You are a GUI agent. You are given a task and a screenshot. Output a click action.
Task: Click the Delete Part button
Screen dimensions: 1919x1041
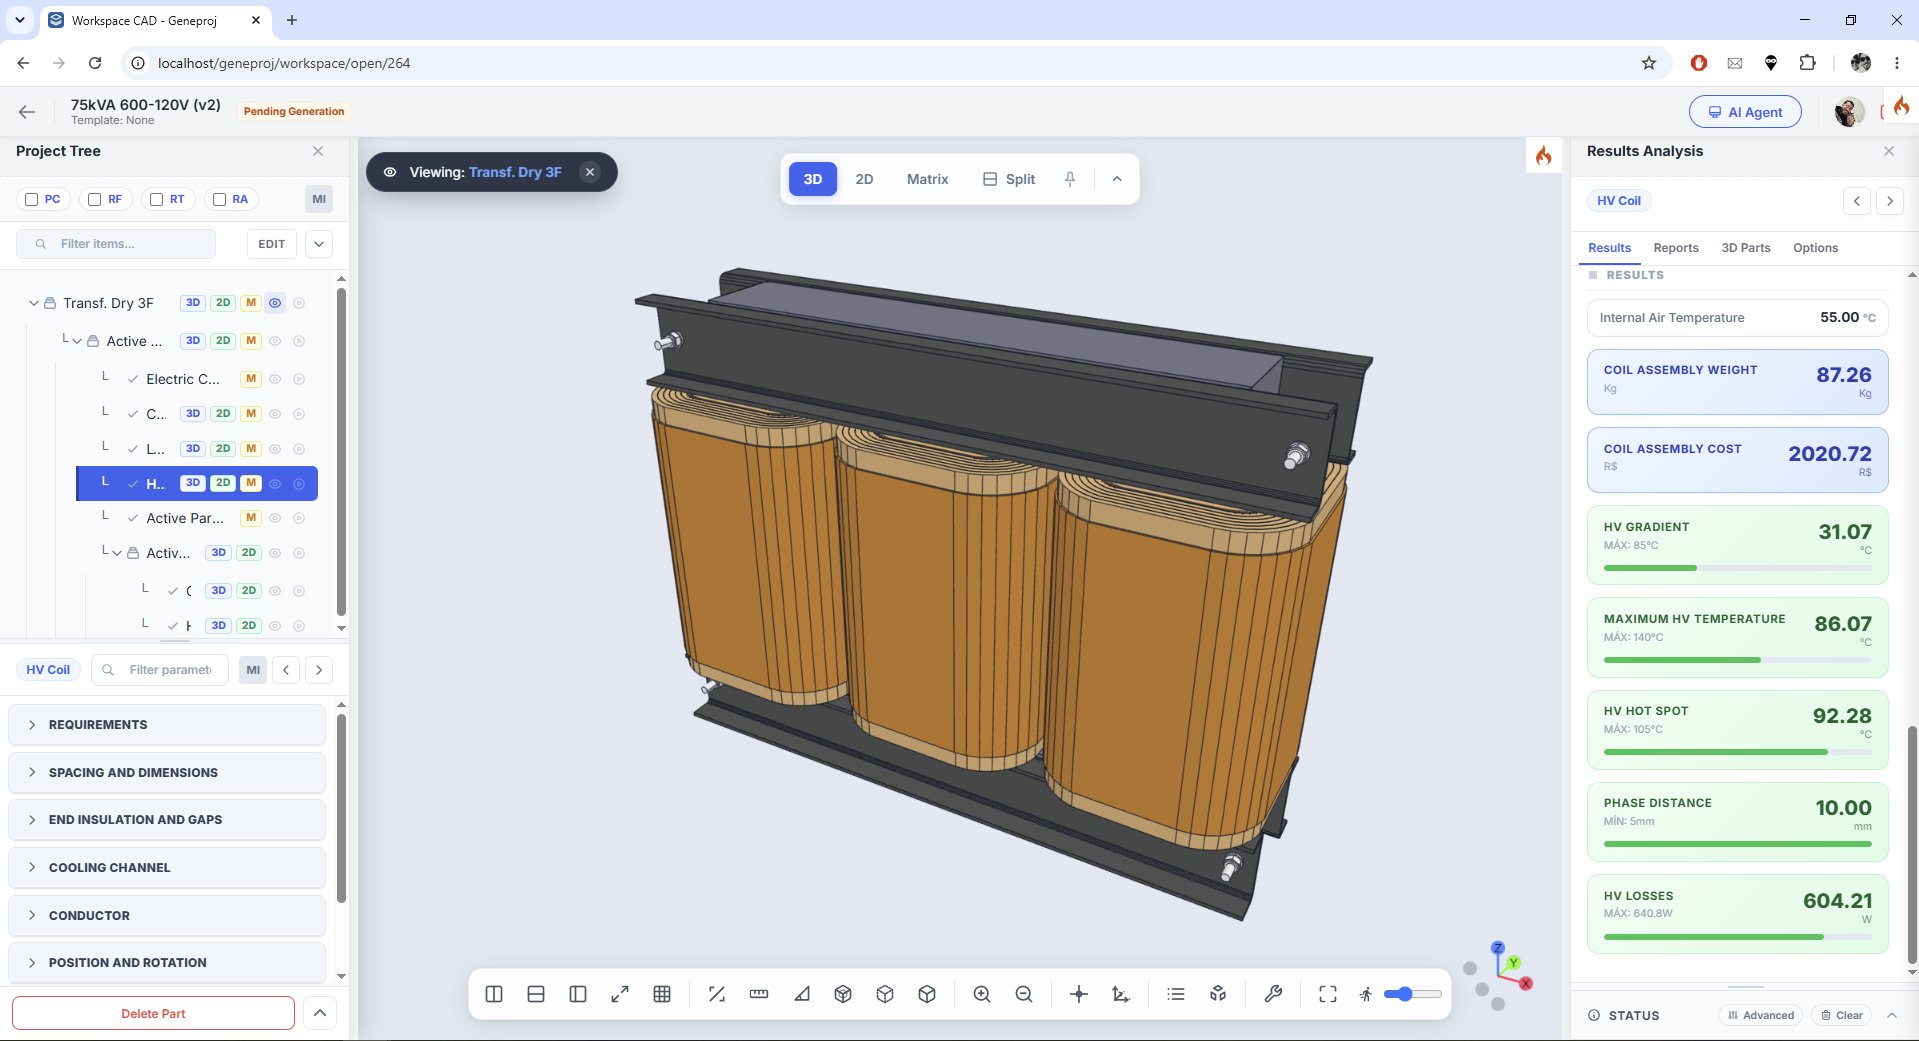(153, 1013)
